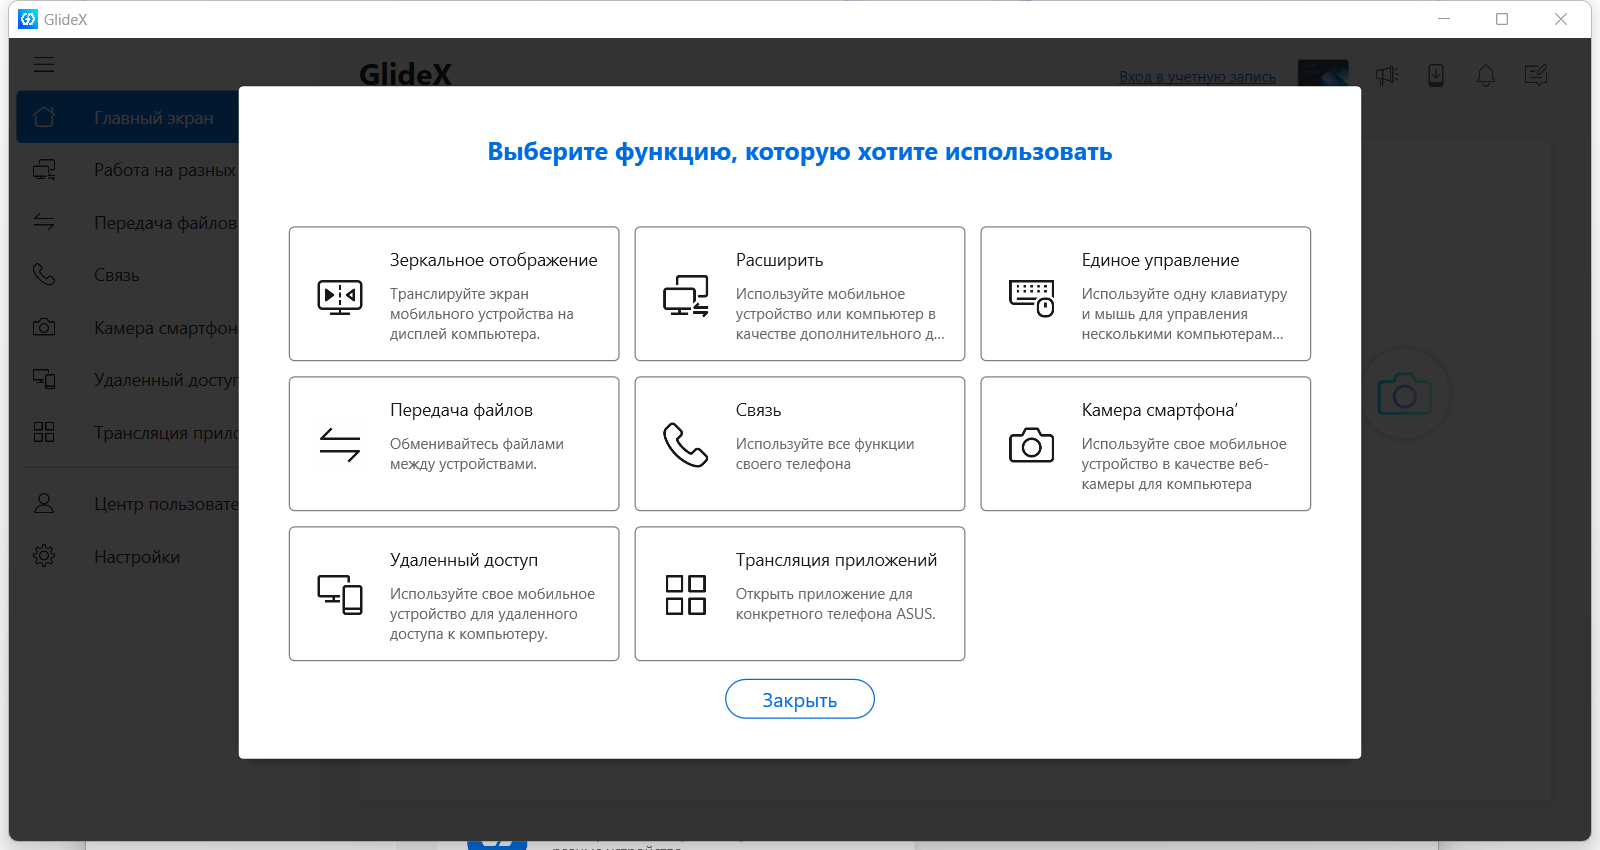The image size is (1600, 850).
Task: Choose the Передача файлов function card
Action: click(x=454, y=444)
